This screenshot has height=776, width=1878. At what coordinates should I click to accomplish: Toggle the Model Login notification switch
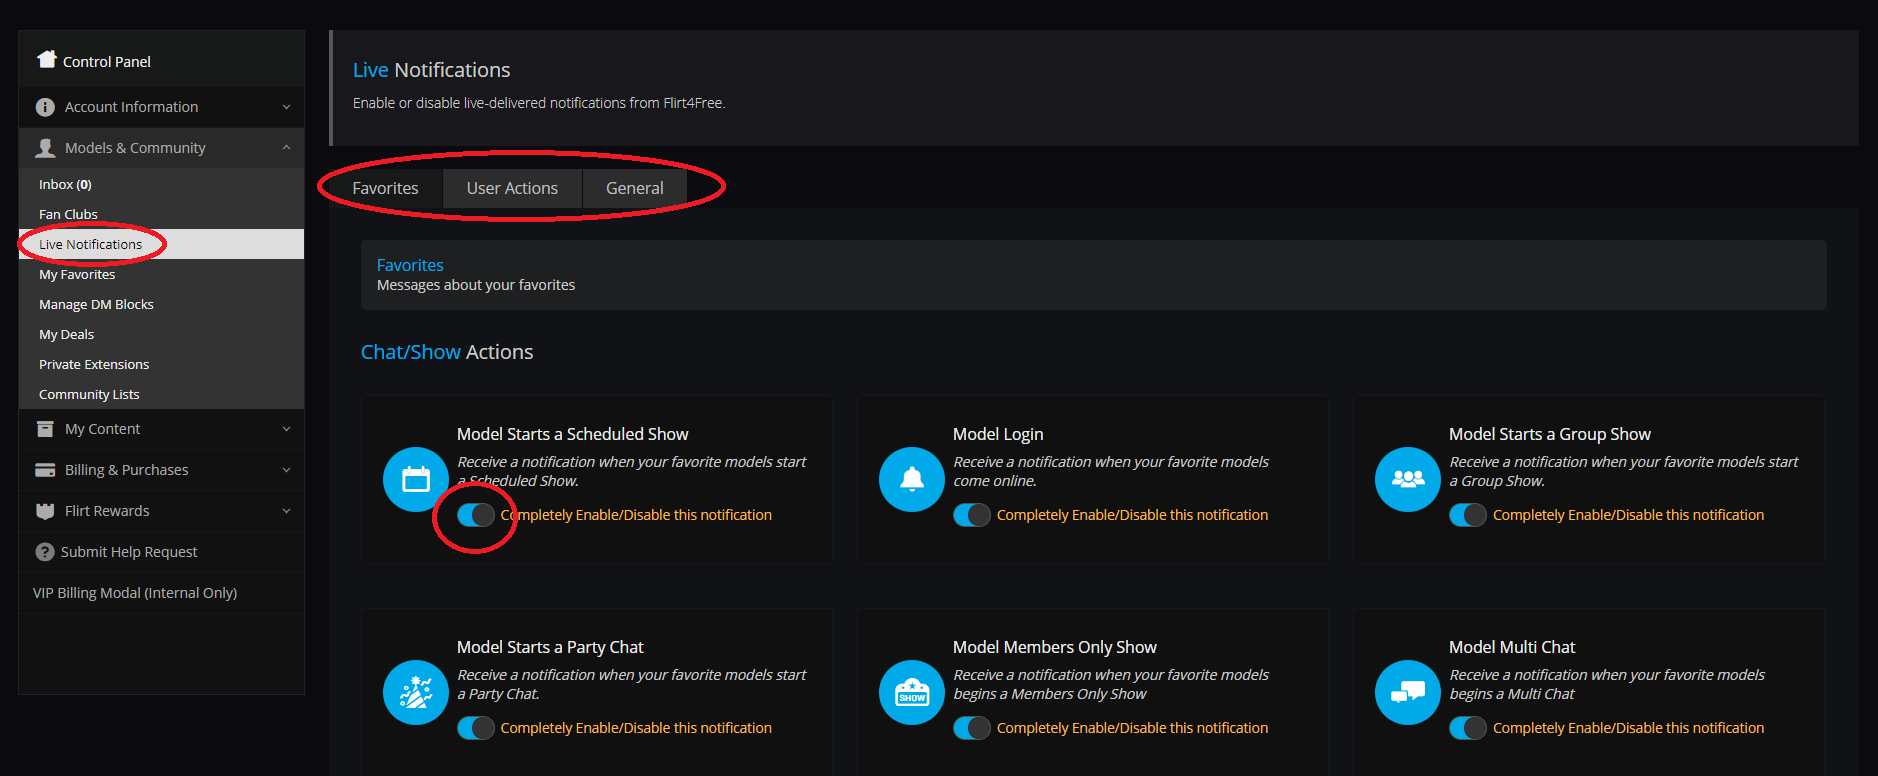point(971,515)
